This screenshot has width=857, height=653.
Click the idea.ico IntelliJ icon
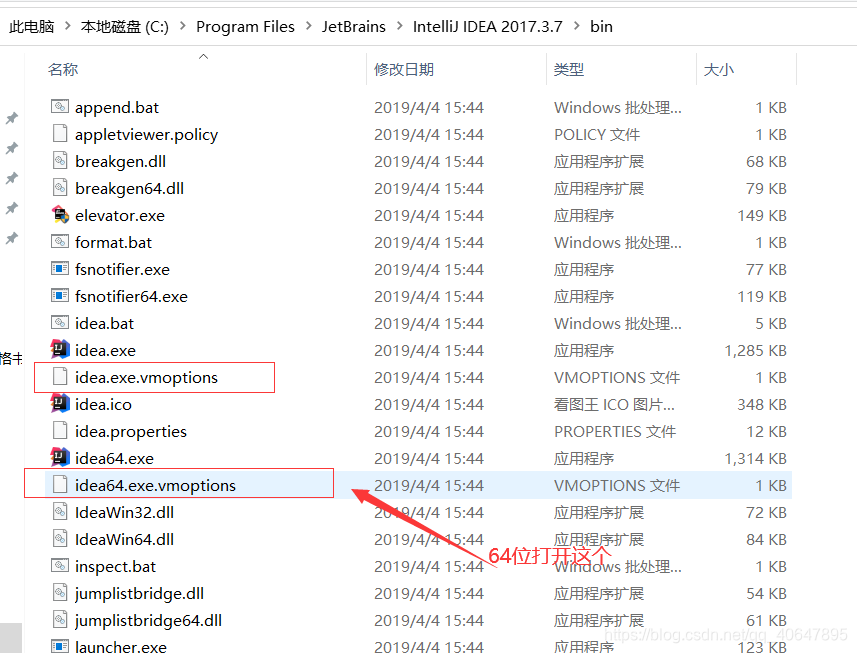[x=60, y=404]
